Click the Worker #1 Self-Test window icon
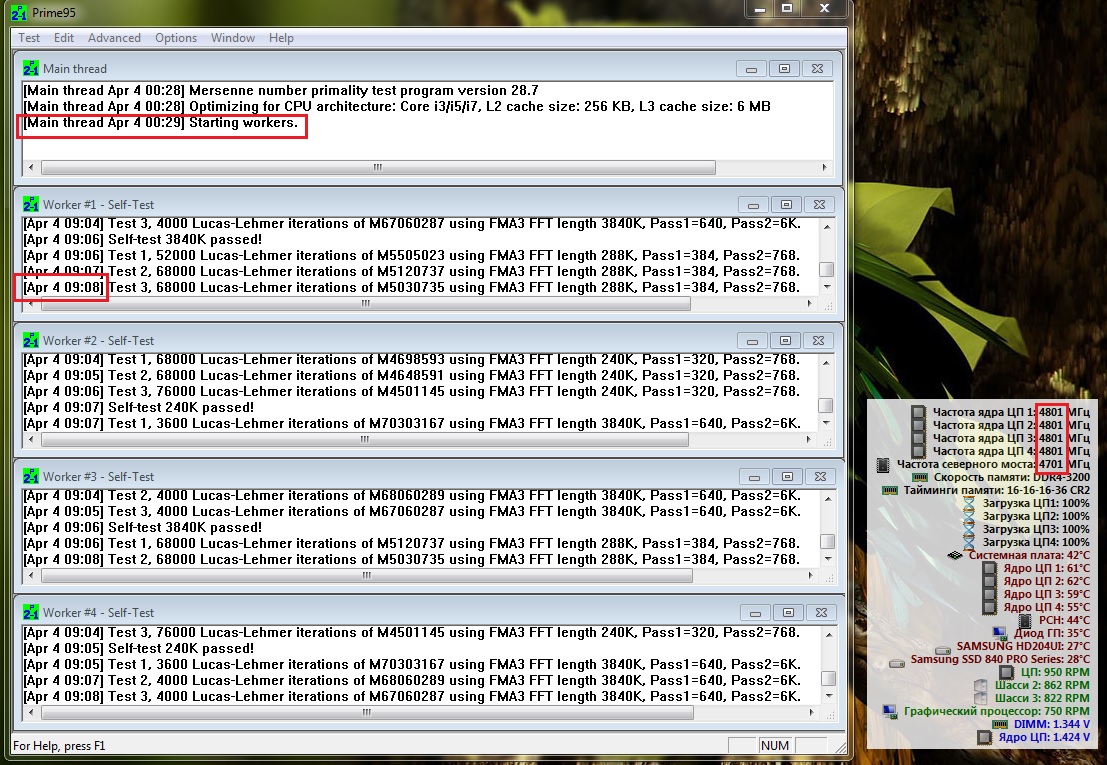This screenshot has width=1107, height=765. (31, 204)
